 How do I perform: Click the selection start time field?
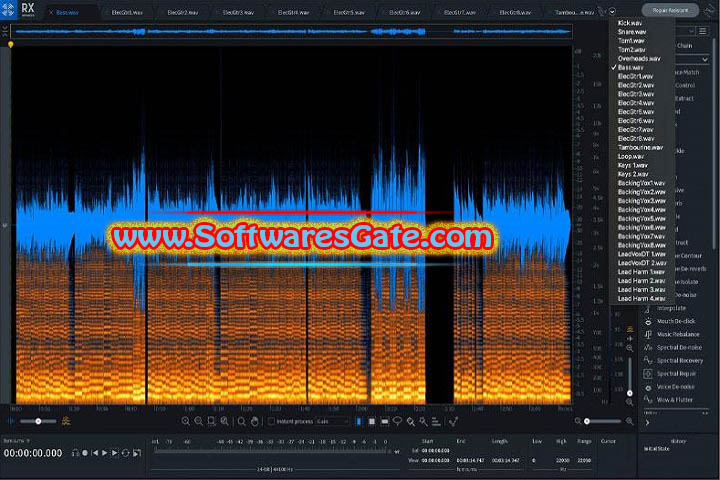435,451
